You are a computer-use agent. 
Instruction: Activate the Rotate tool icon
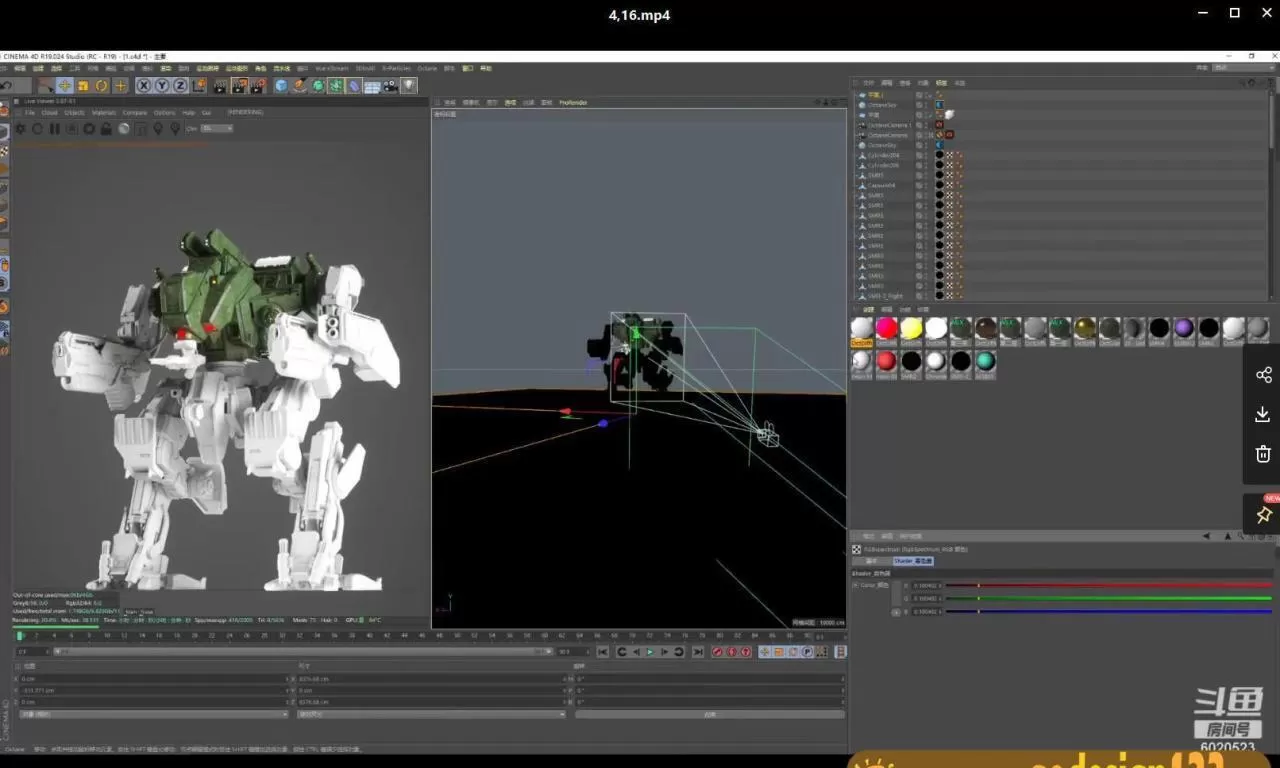101,86
